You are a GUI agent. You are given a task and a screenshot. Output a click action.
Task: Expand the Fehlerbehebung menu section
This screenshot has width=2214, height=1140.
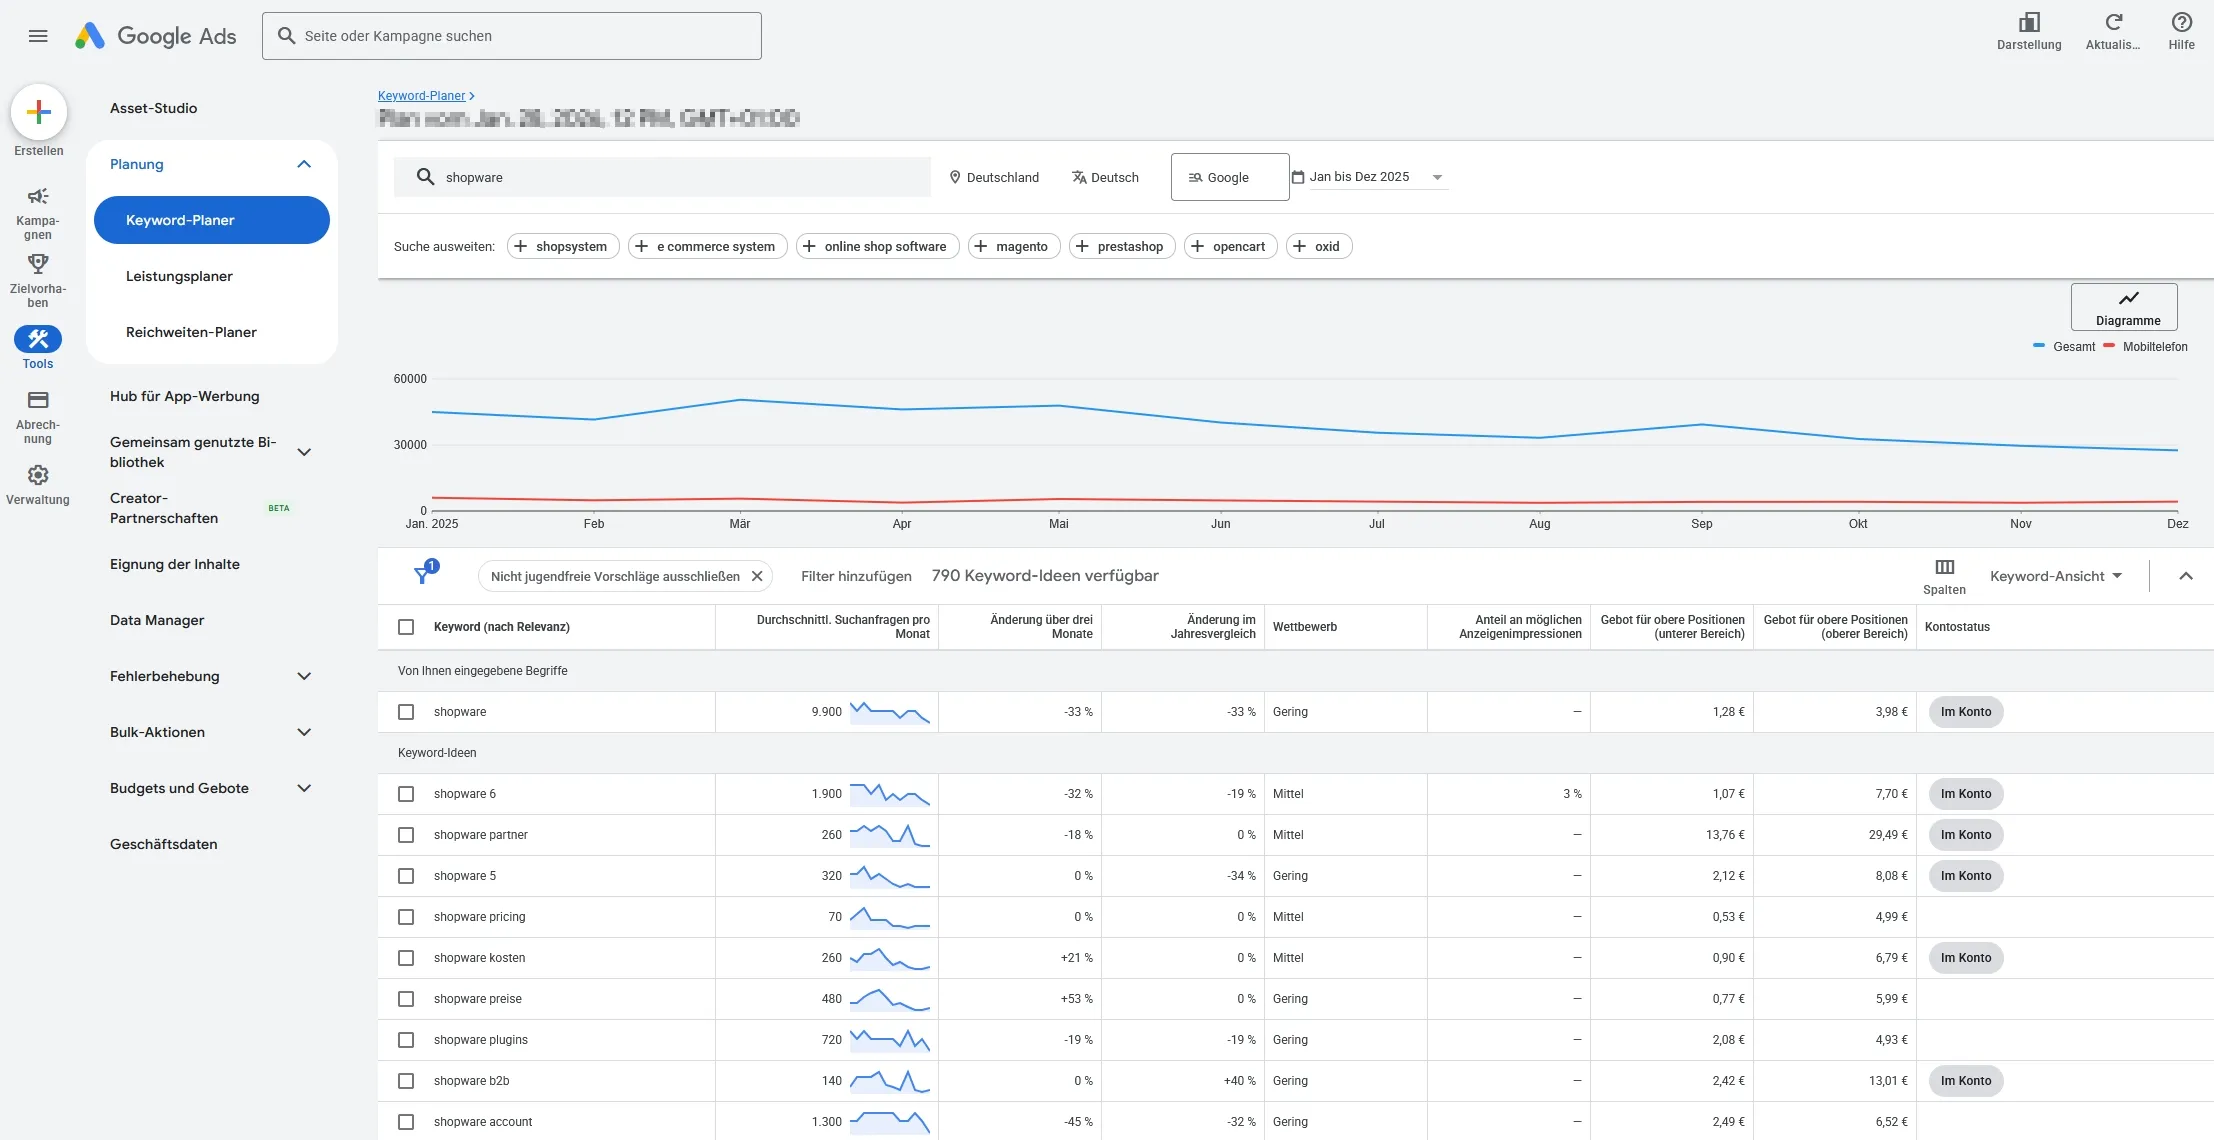point(211,676)
